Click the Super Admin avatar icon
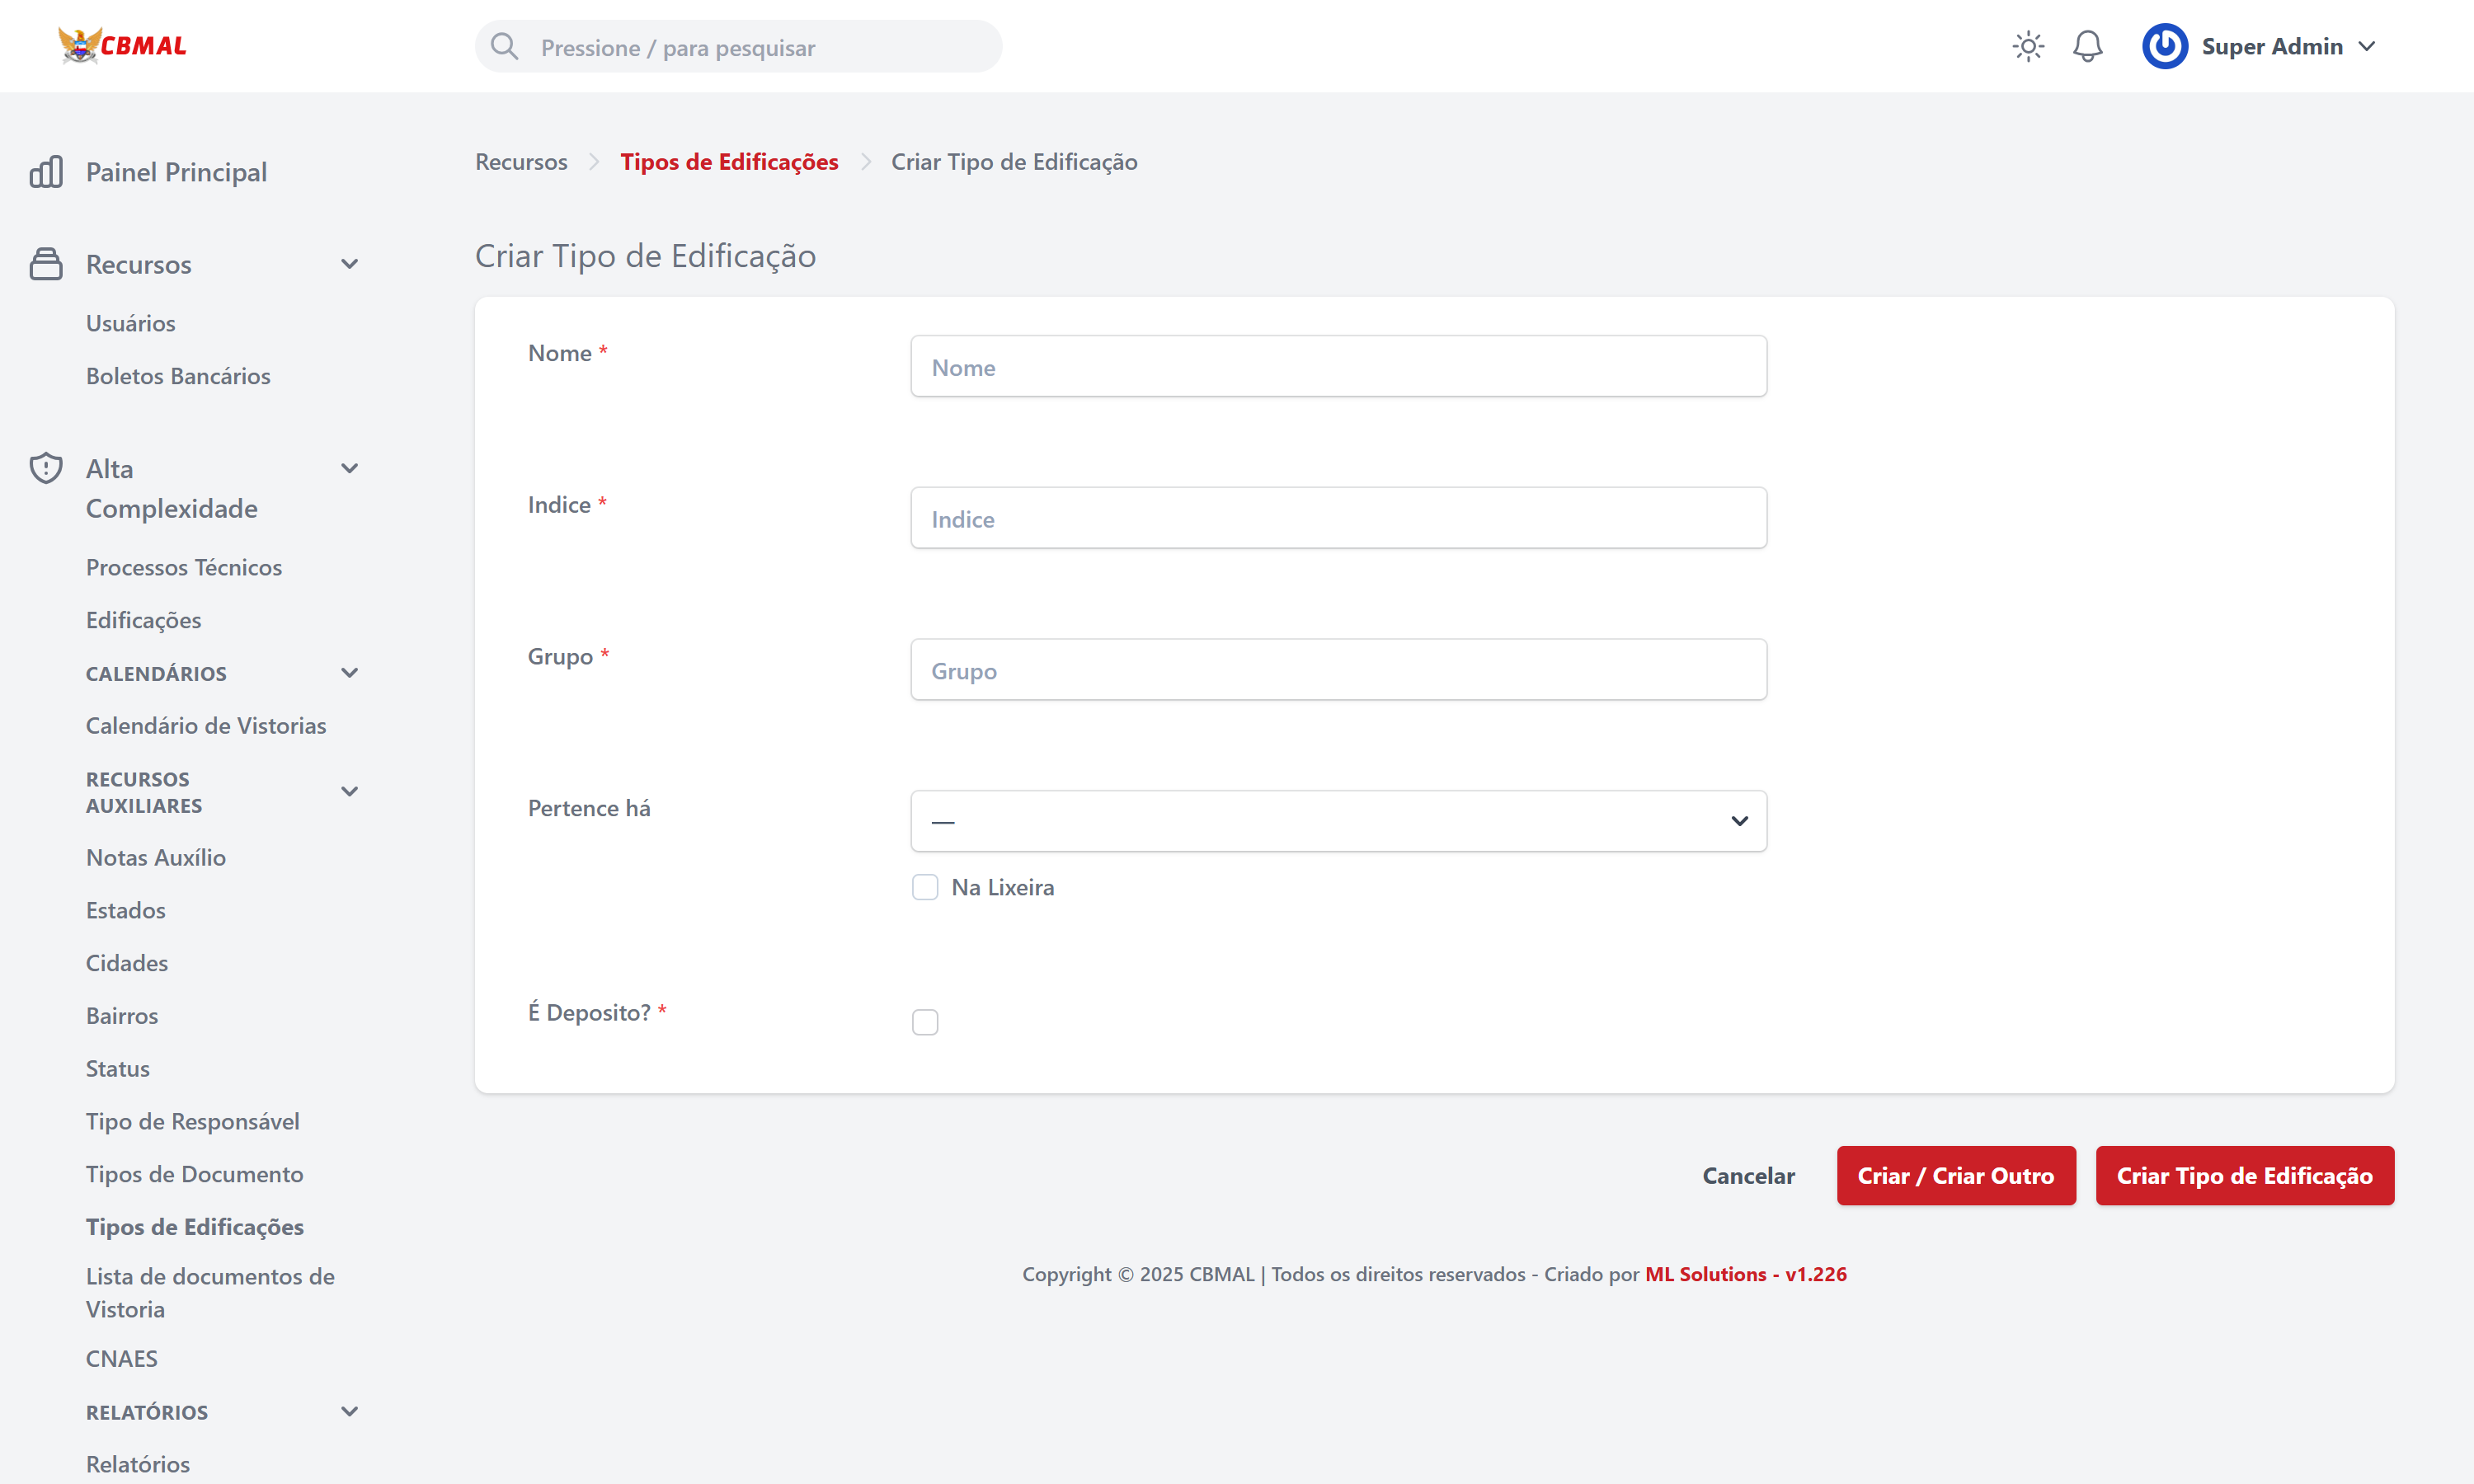 pos(2163,46)
